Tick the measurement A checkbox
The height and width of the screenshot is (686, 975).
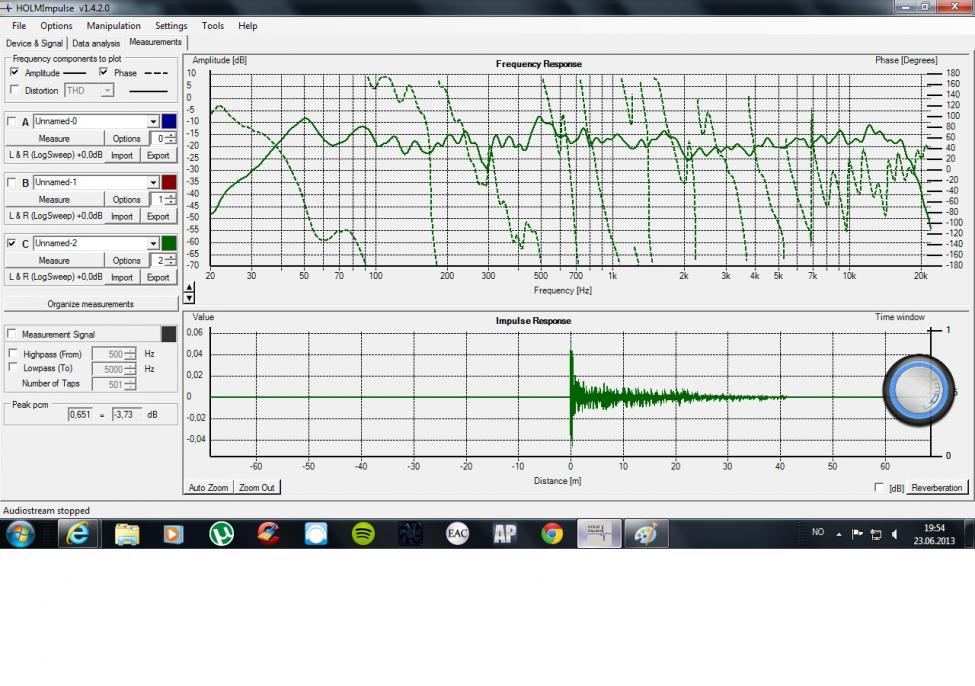click(13, 122)
